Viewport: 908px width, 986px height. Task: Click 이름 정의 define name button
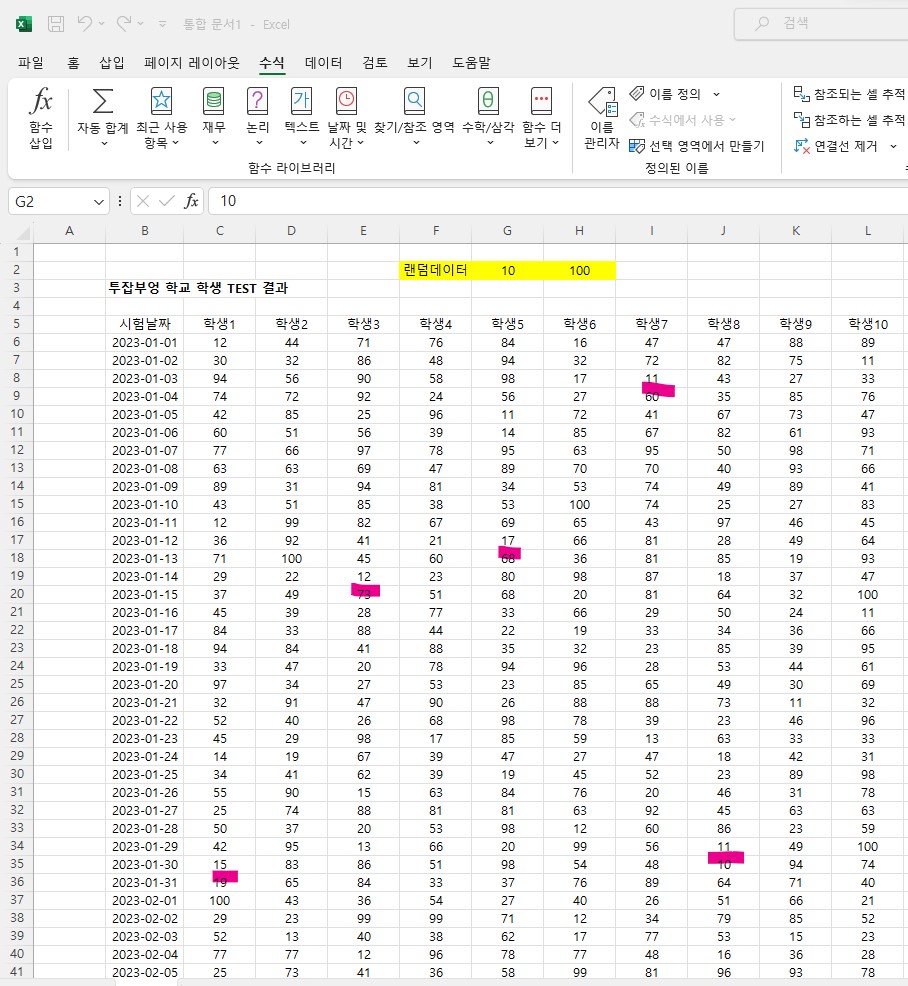[x=665, y=94]
